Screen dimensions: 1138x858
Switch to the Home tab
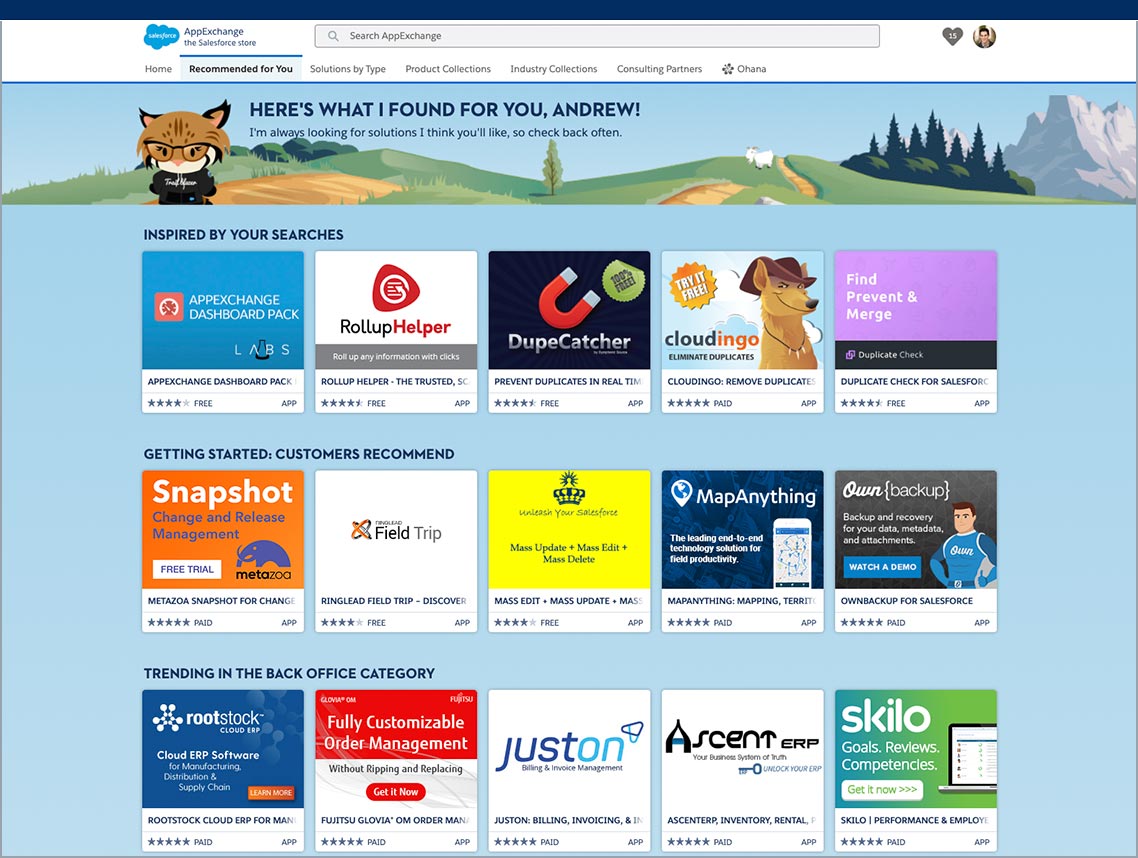[158, 69]
